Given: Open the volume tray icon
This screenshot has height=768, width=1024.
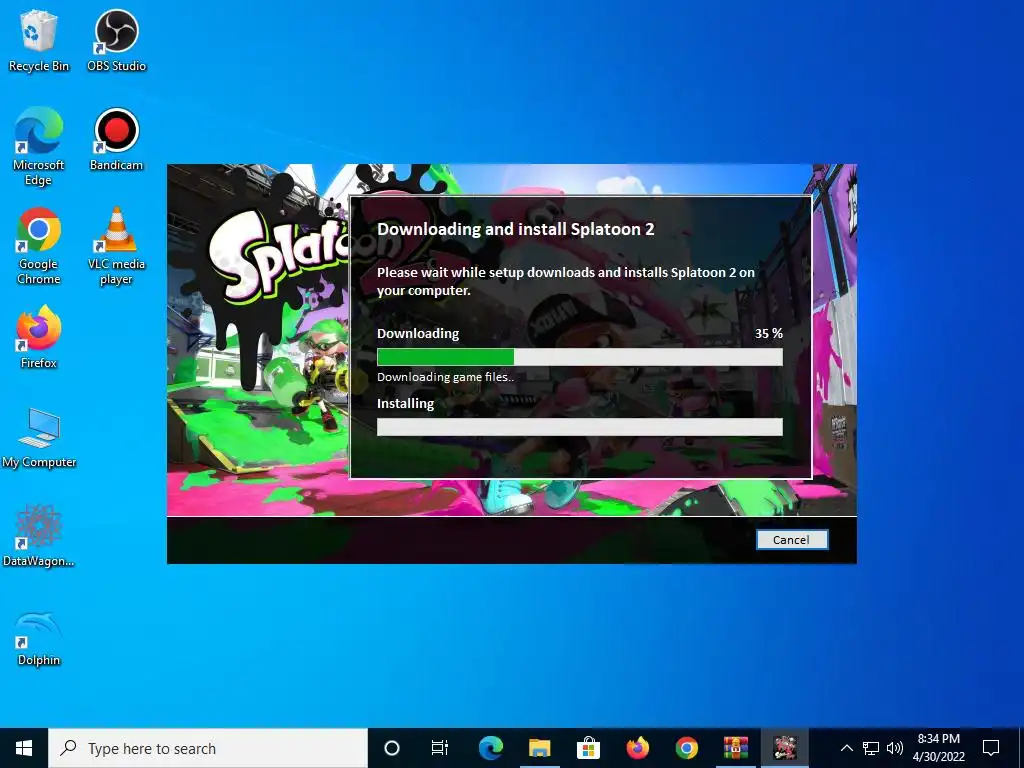Looking at the screenshot, I should (x=895, y=748).
